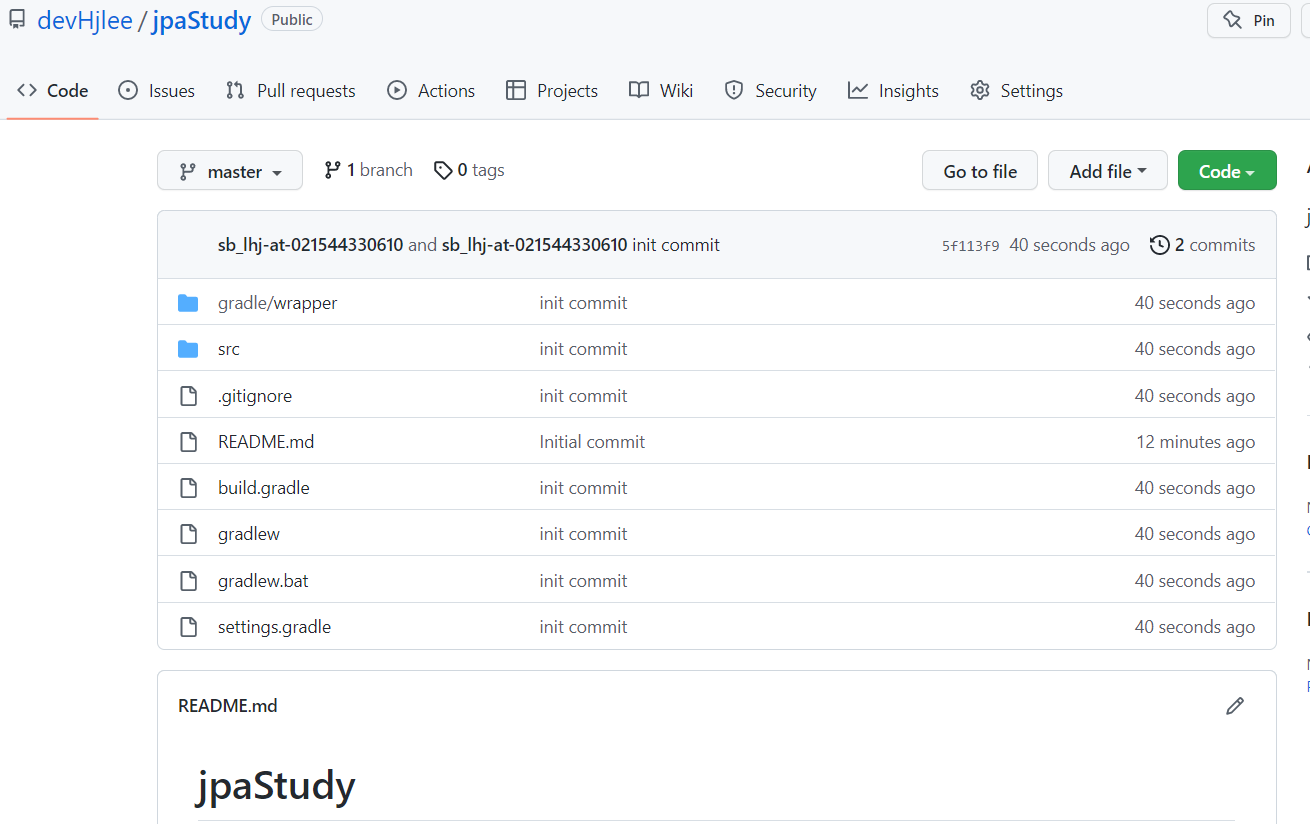Open the Actions tab
The height and width of the screenshot is (824, 1310).
(x=431, y=91)
